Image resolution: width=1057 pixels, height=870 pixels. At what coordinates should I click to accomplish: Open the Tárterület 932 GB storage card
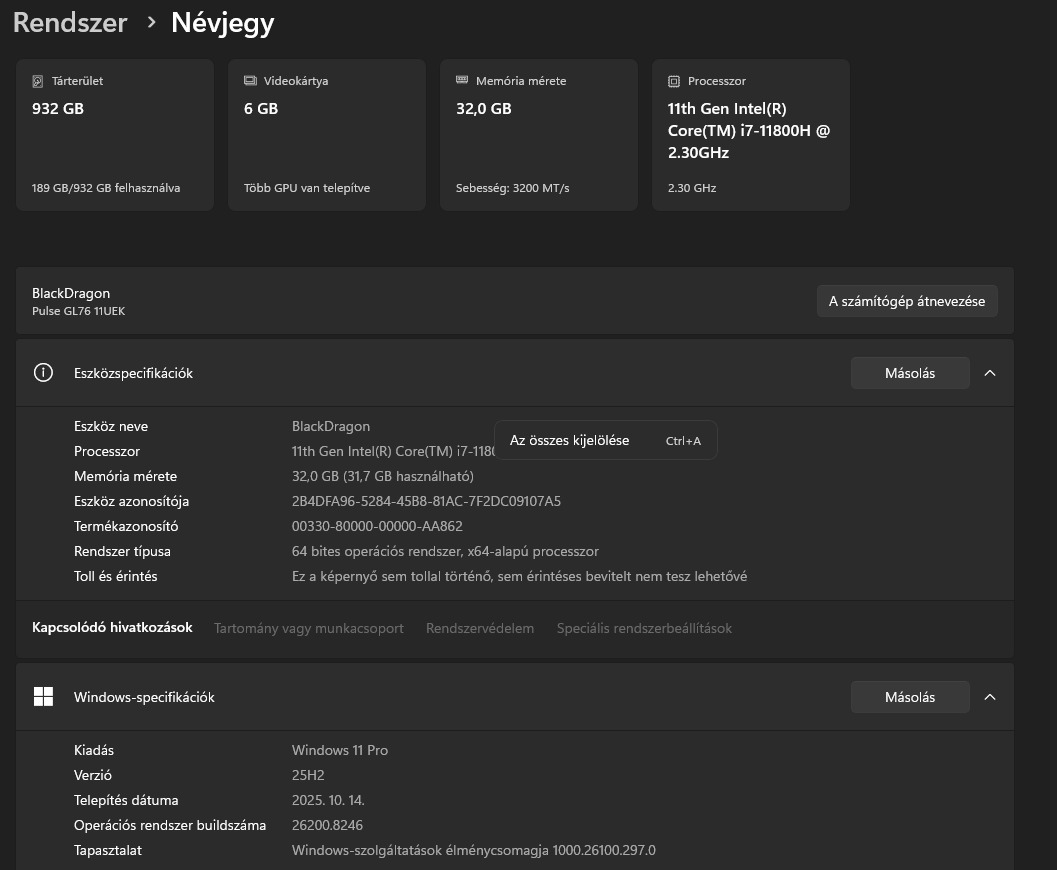115,135
